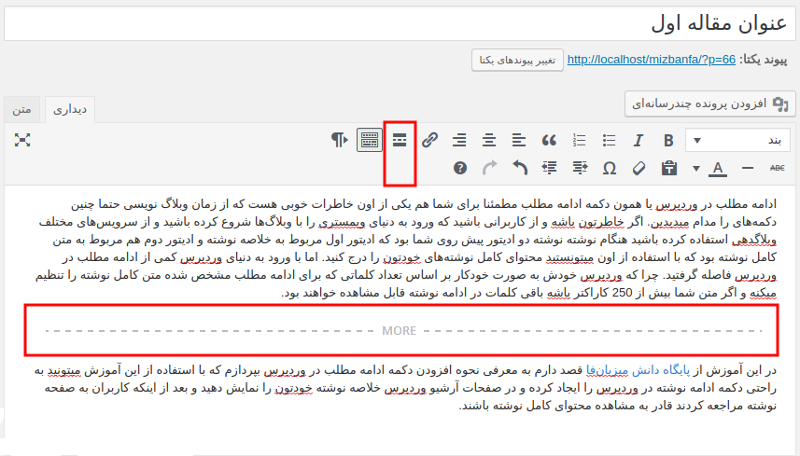Toggle bold formatting
The width and height of the screenshot is (800, 456).
[668, 140]
